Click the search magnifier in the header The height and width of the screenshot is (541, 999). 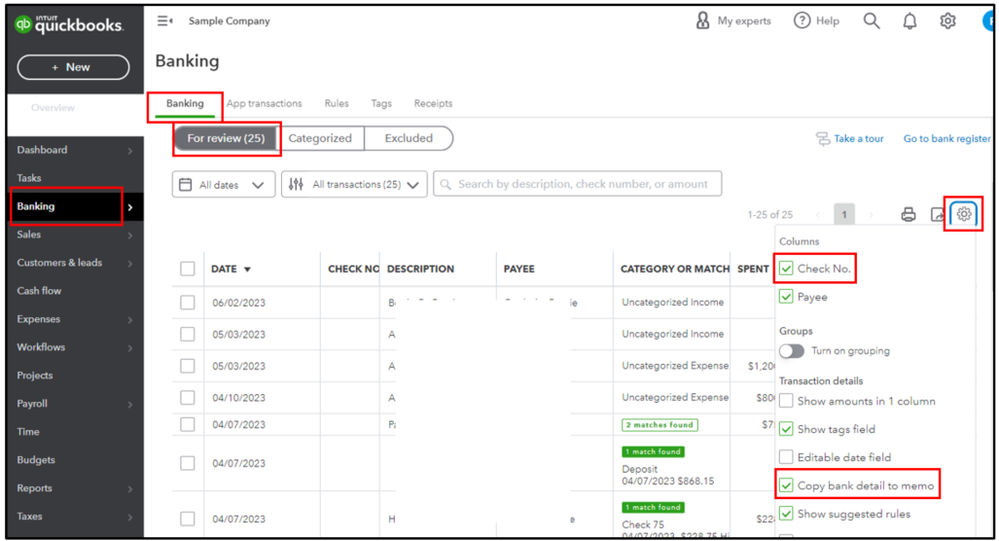coord(871,20)
